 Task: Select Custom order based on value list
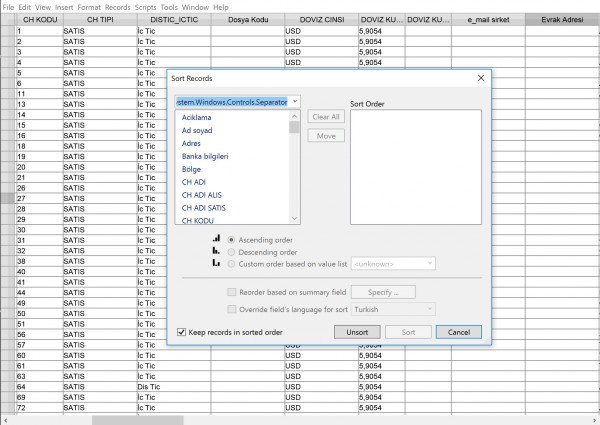tap(231, 264)
